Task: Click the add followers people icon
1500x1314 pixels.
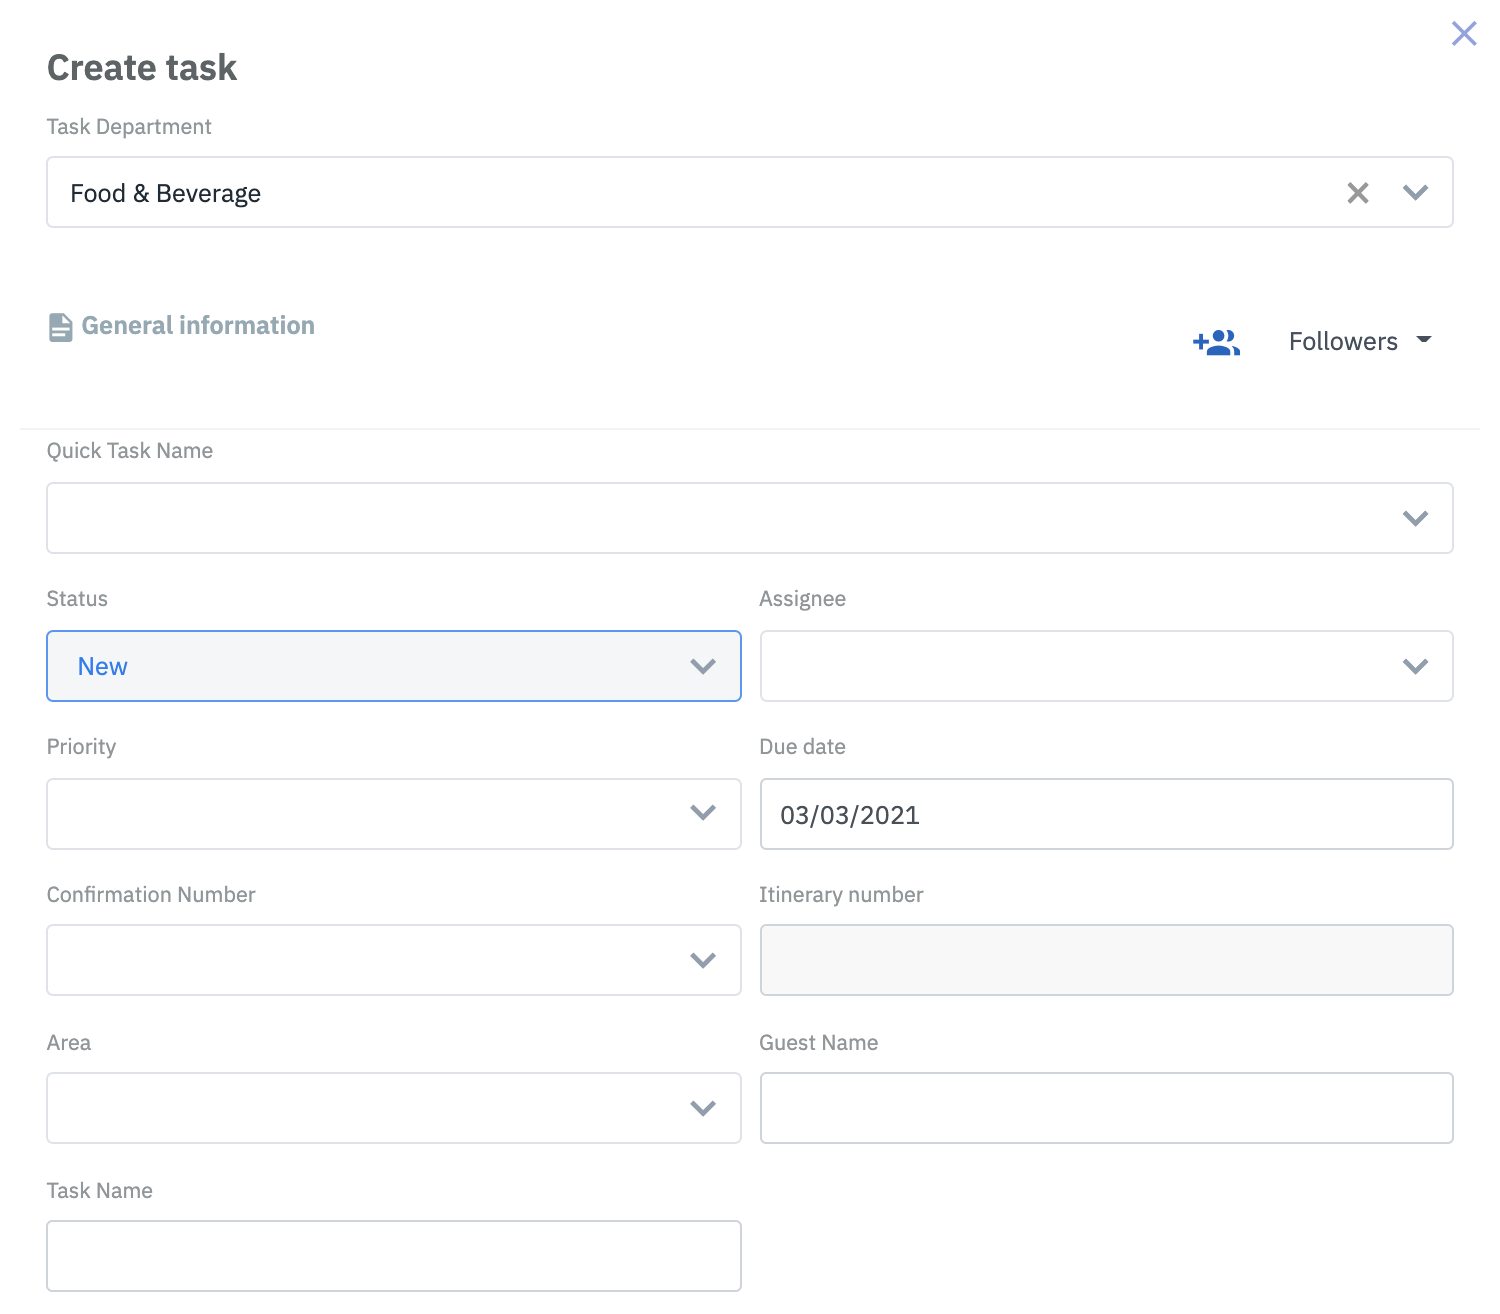Action: point(1216,343)
